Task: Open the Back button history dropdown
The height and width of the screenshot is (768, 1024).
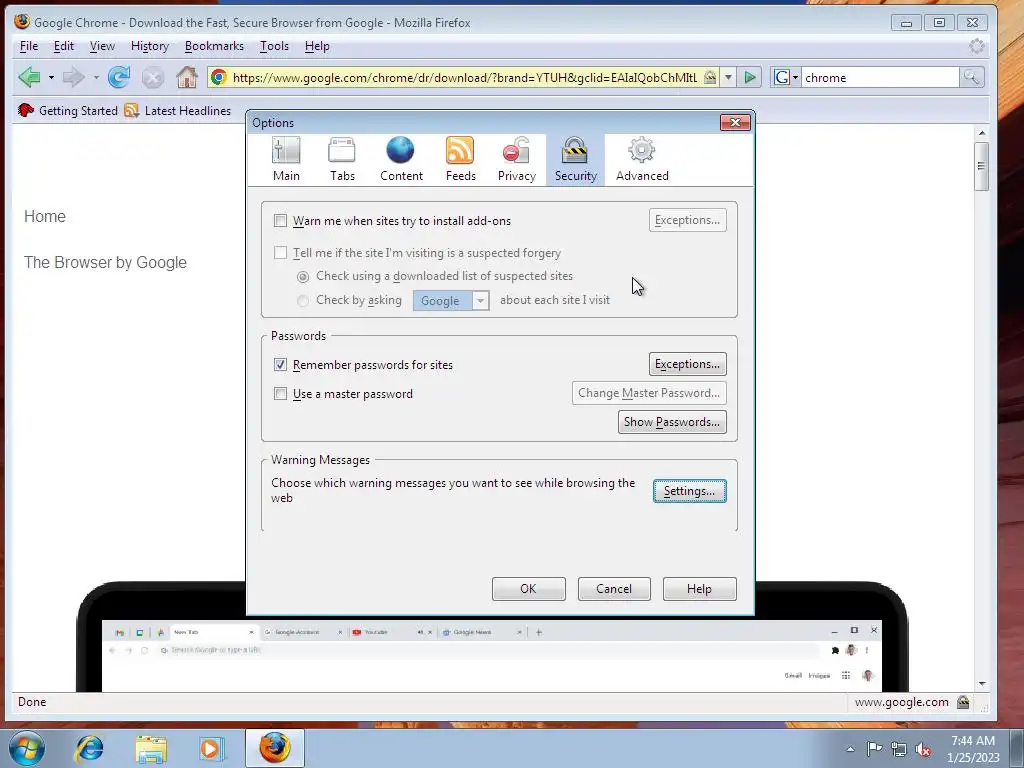Action: [51, 78]
